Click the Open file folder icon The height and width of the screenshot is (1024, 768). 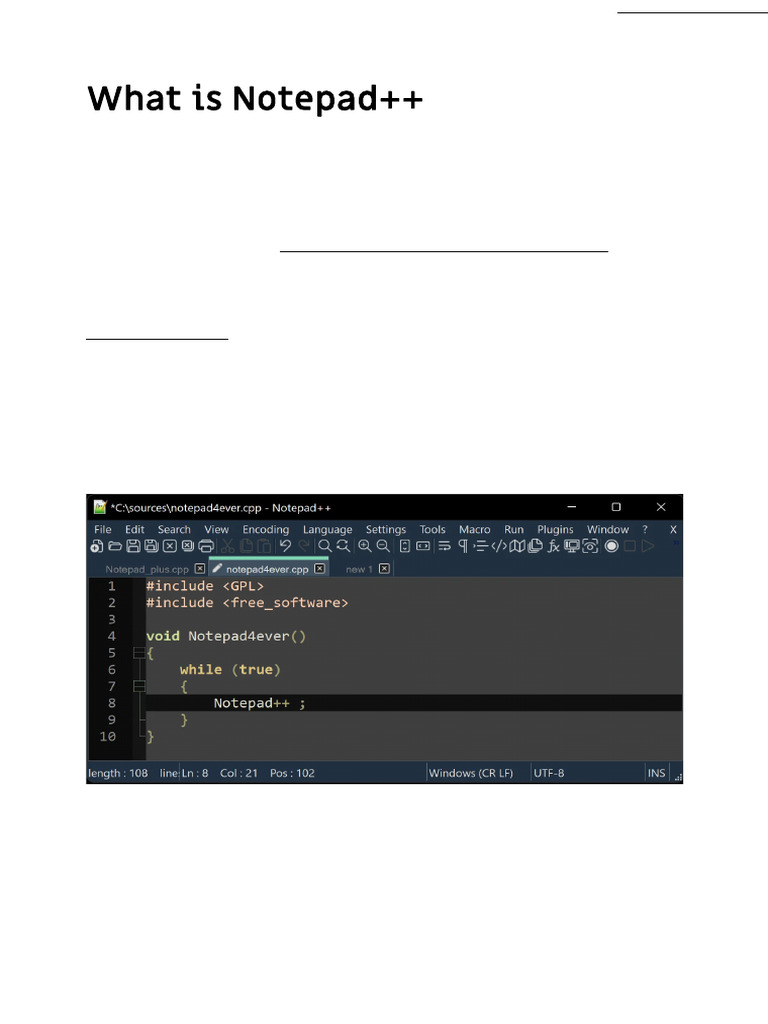[x=115, y=546]
